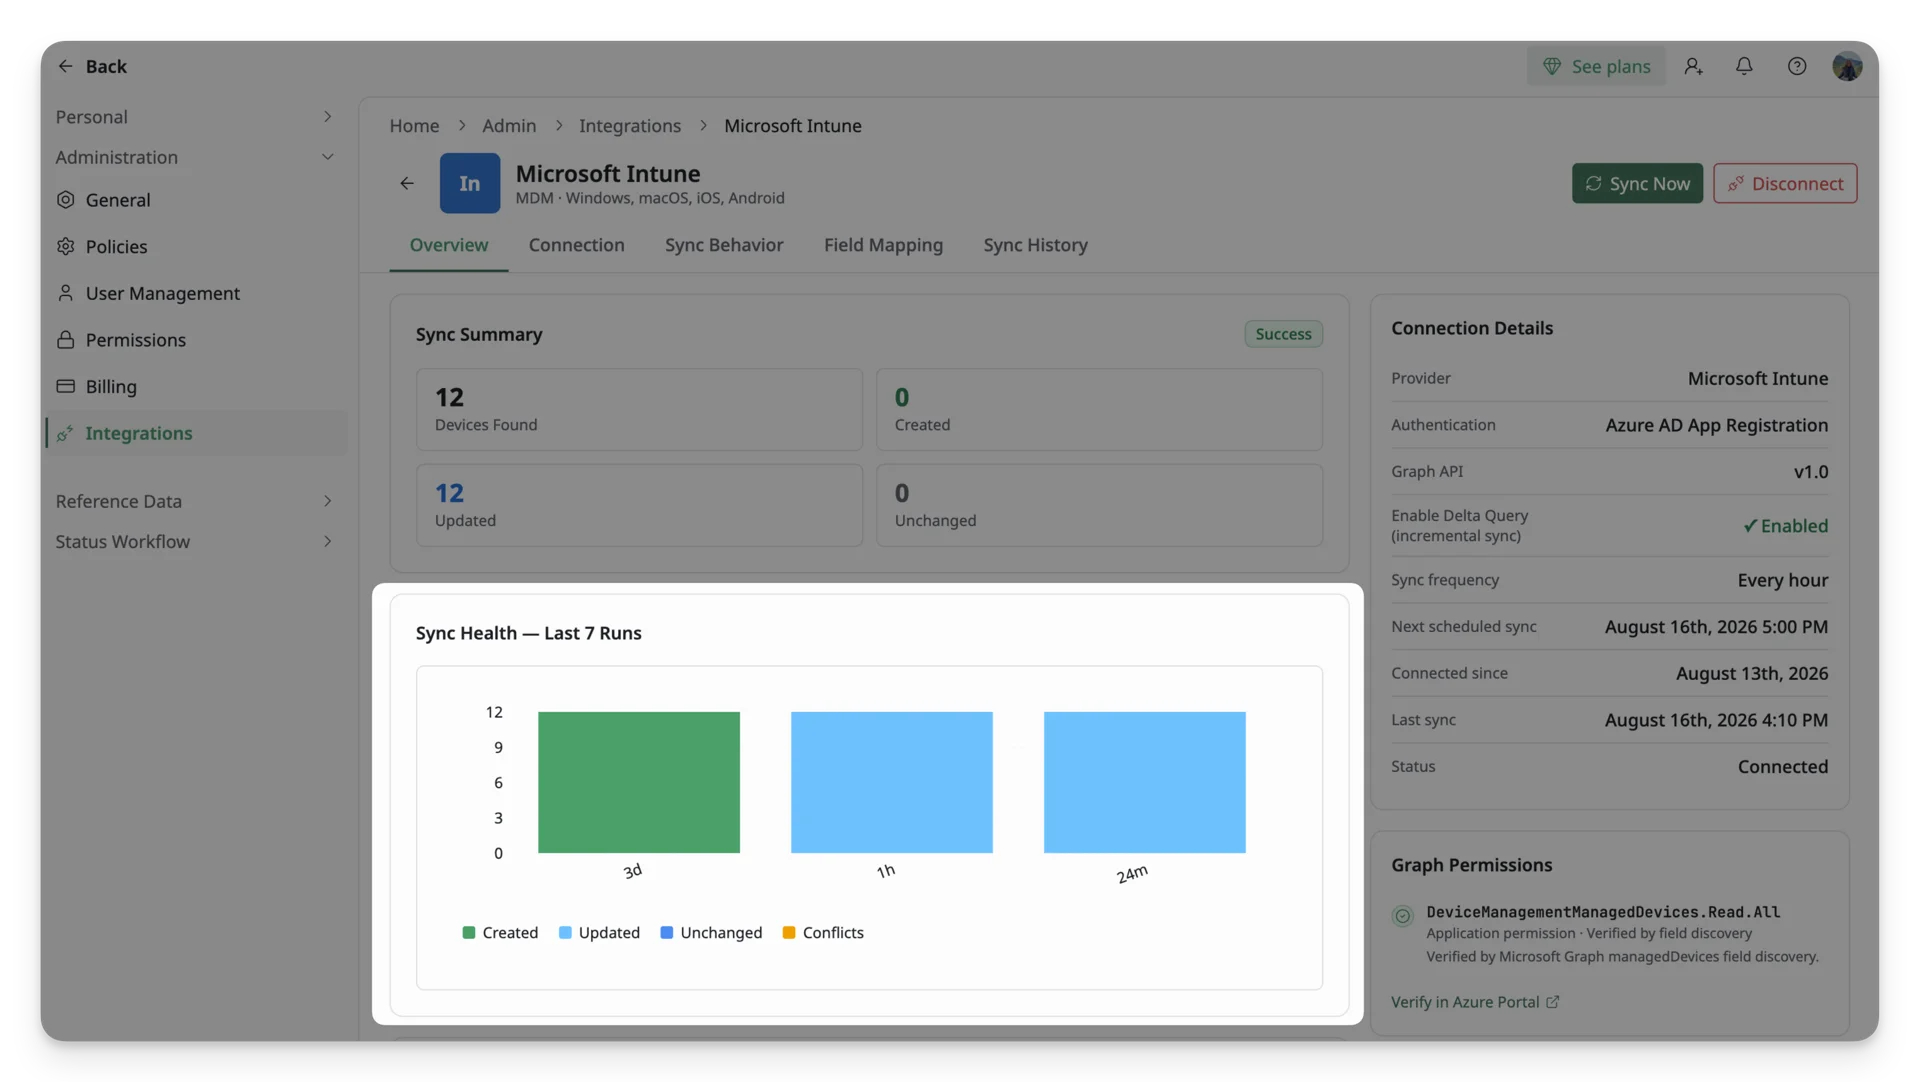Viewport: 1920px width, 1082px height.
Task: Click the Disconnect button
Action: click(x=1785, y=184)
